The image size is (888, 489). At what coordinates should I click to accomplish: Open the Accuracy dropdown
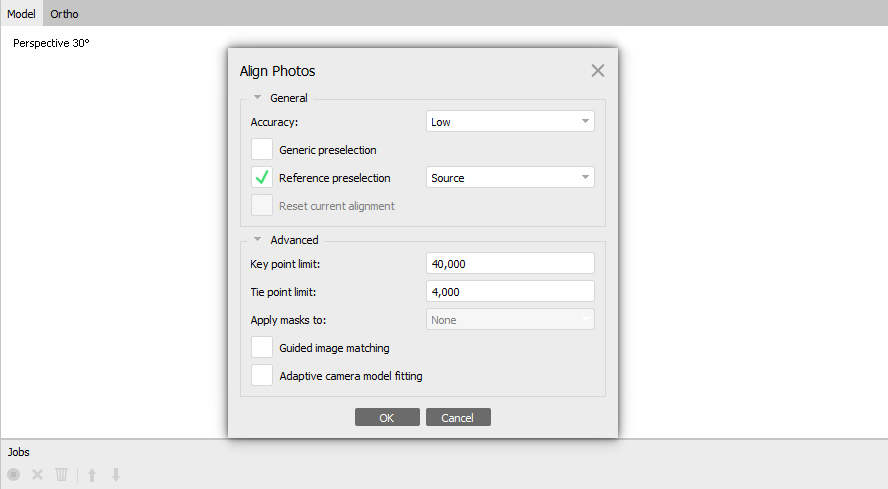click(510, 121)
